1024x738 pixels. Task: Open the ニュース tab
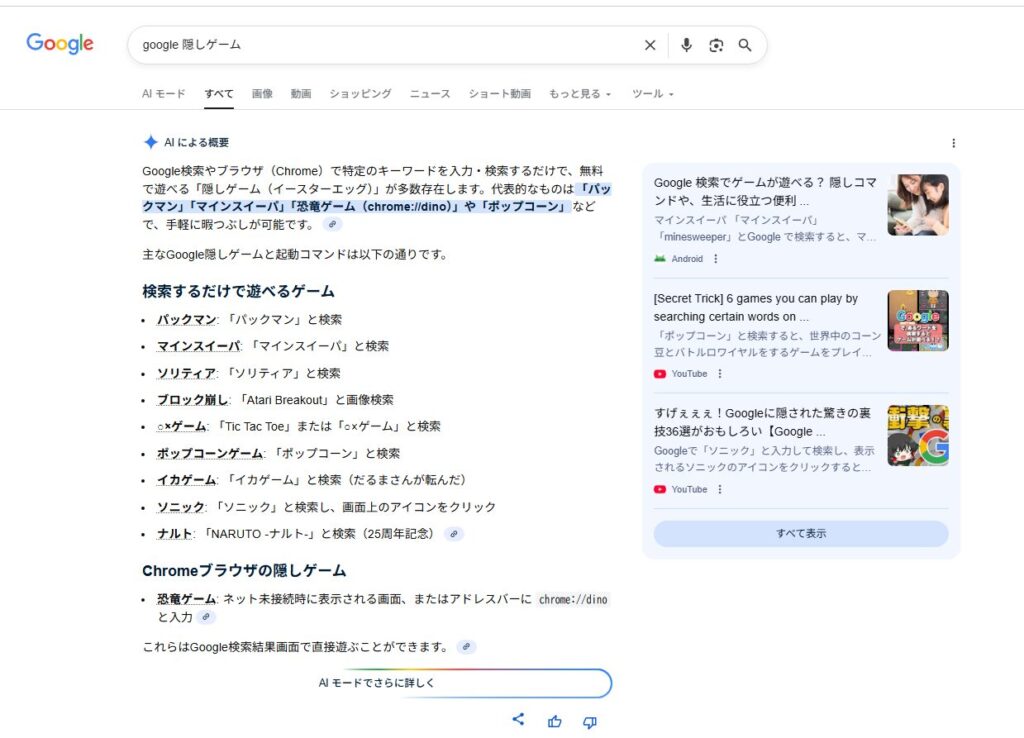point(430,94)
